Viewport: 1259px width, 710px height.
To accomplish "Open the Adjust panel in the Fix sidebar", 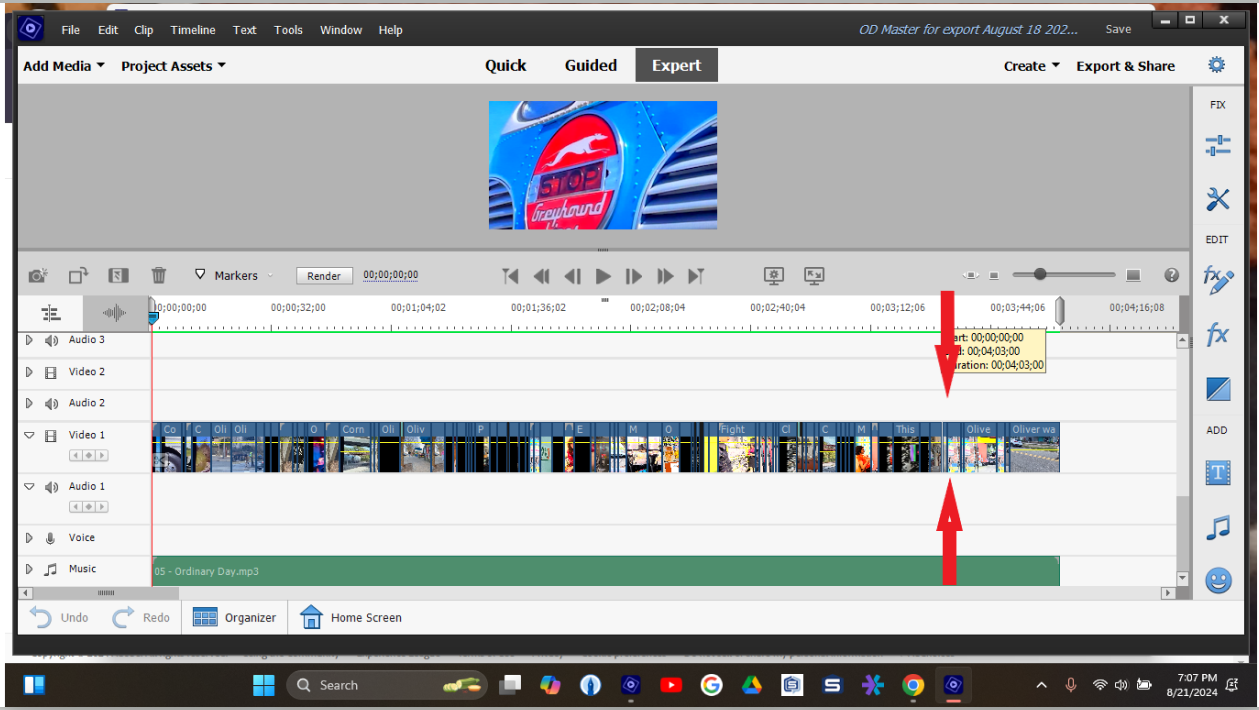I will pos(1217,145).
